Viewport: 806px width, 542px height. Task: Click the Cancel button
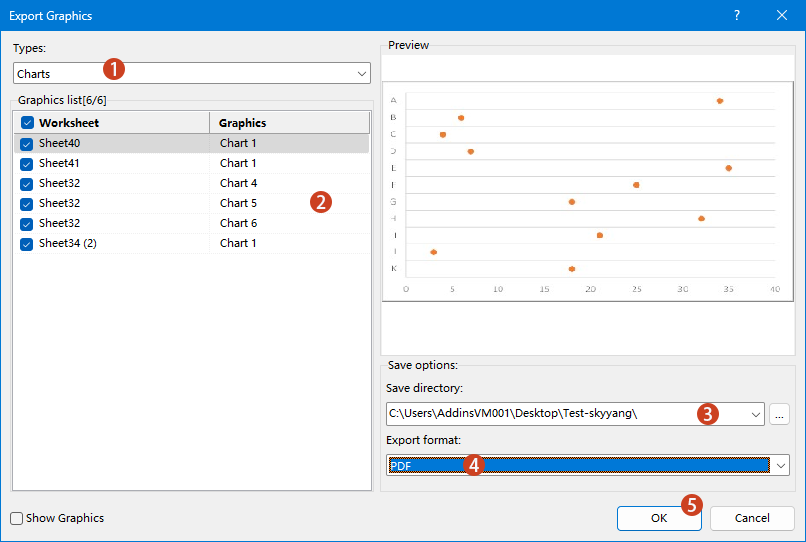752,518
